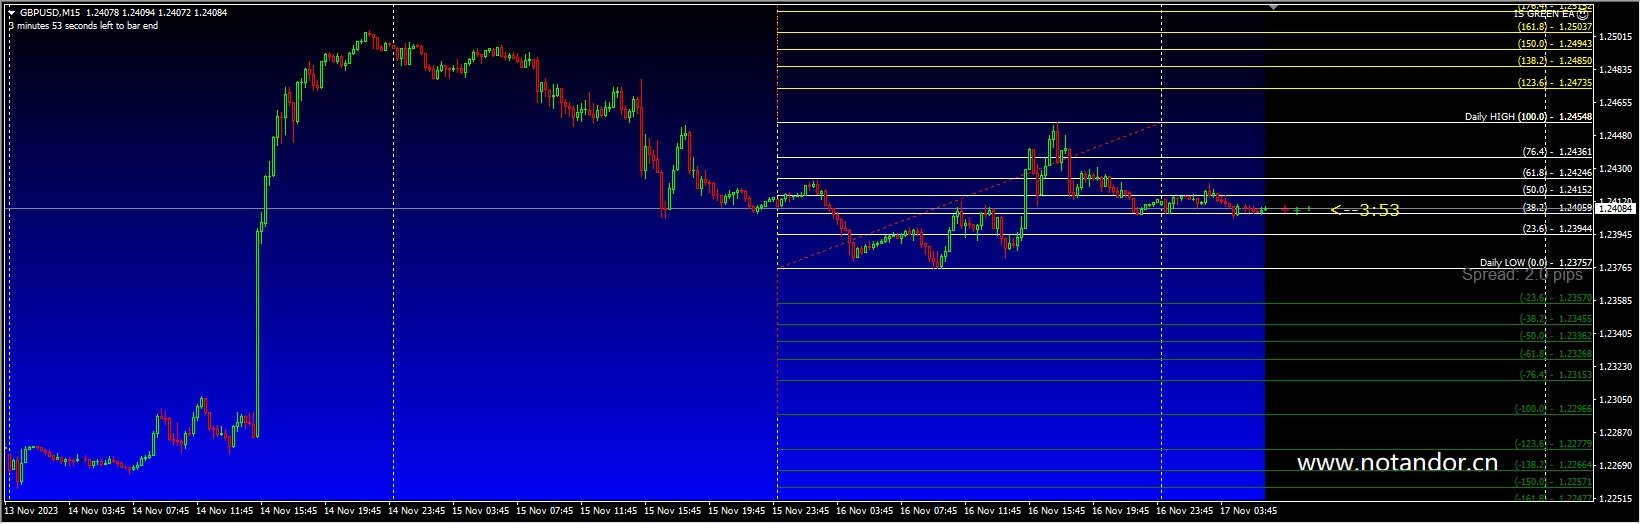Select the (161.8) - 1.25037 Fibonacci label
Viewport: 1641px width, 524px height.
1555,28
